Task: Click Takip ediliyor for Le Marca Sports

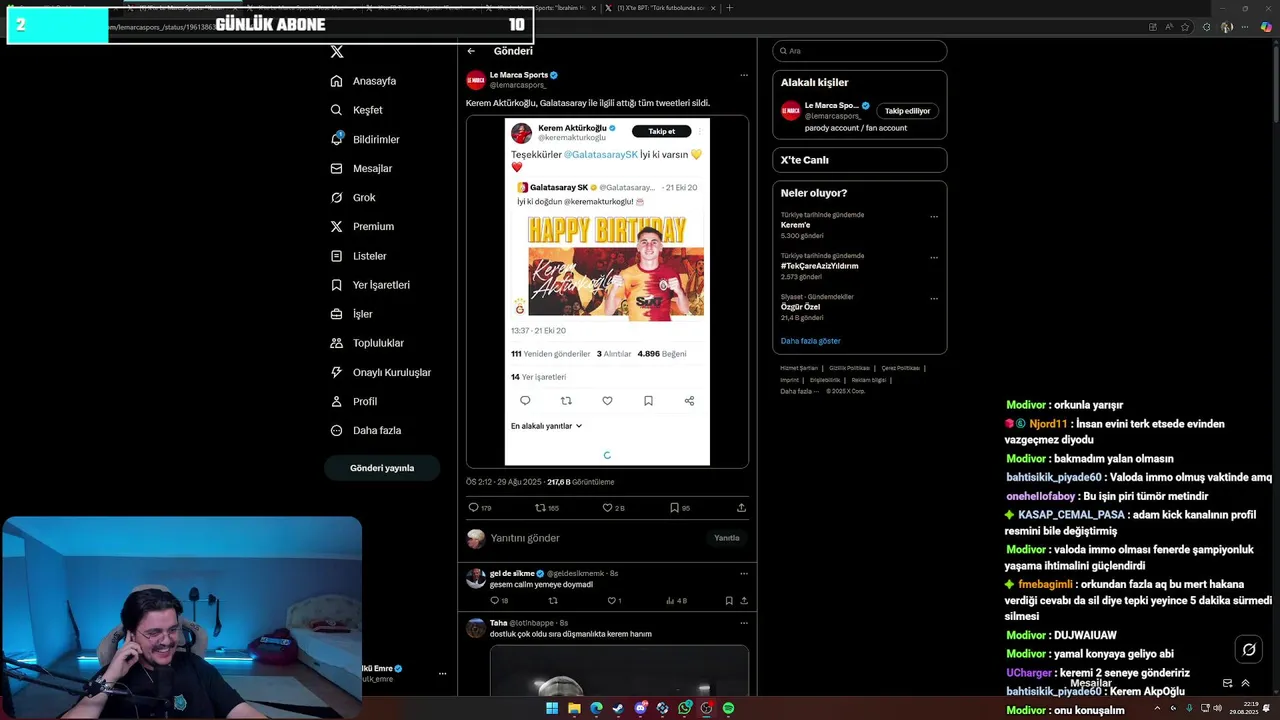Action: tap(907, 111)
